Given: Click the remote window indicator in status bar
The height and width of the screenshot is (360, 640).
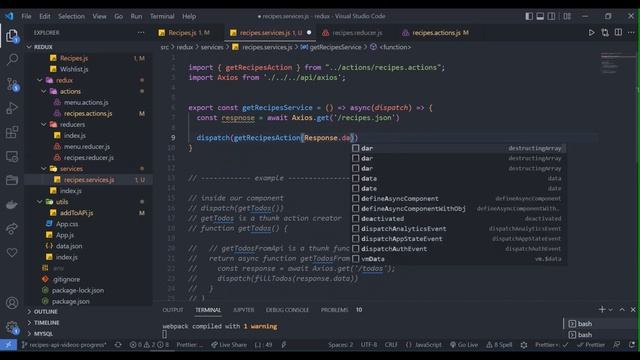Looking at the screenshot, I should point(8,345).
